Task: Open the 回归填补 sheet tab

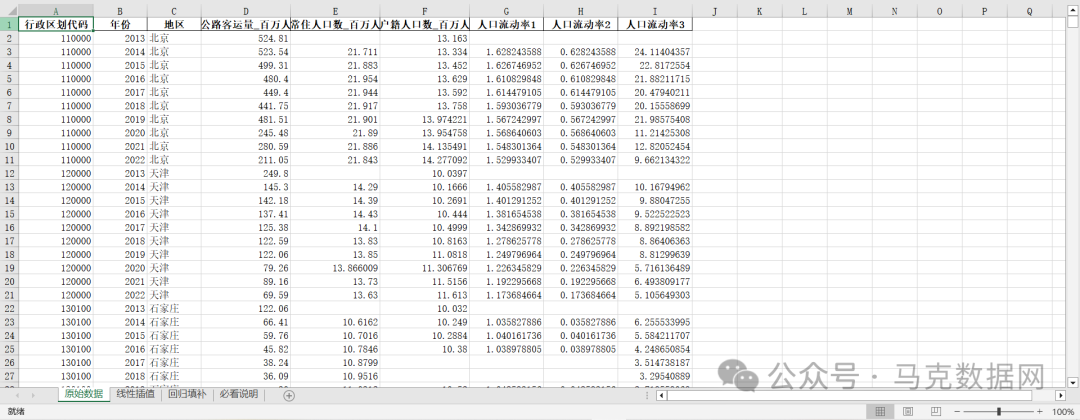Action: 187,395
